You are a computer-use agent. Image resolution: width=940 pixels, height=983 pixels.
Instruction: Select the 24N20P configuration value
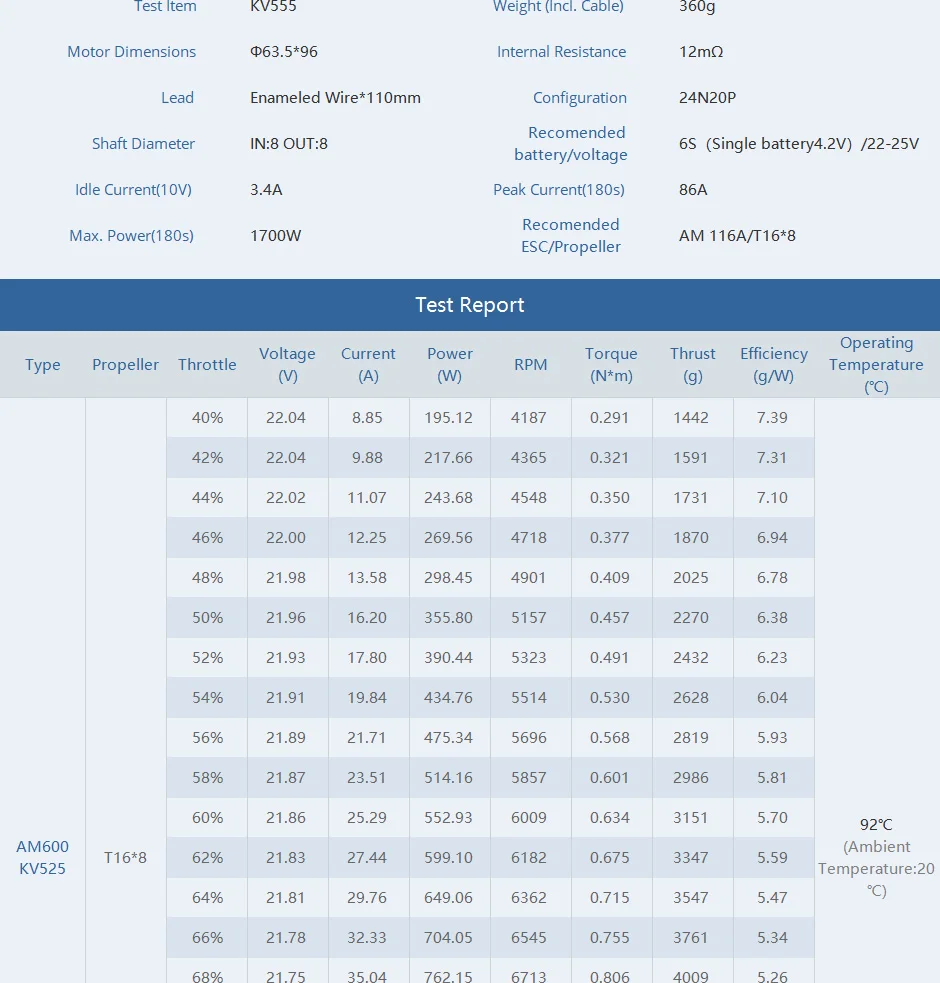pos(707,97)
